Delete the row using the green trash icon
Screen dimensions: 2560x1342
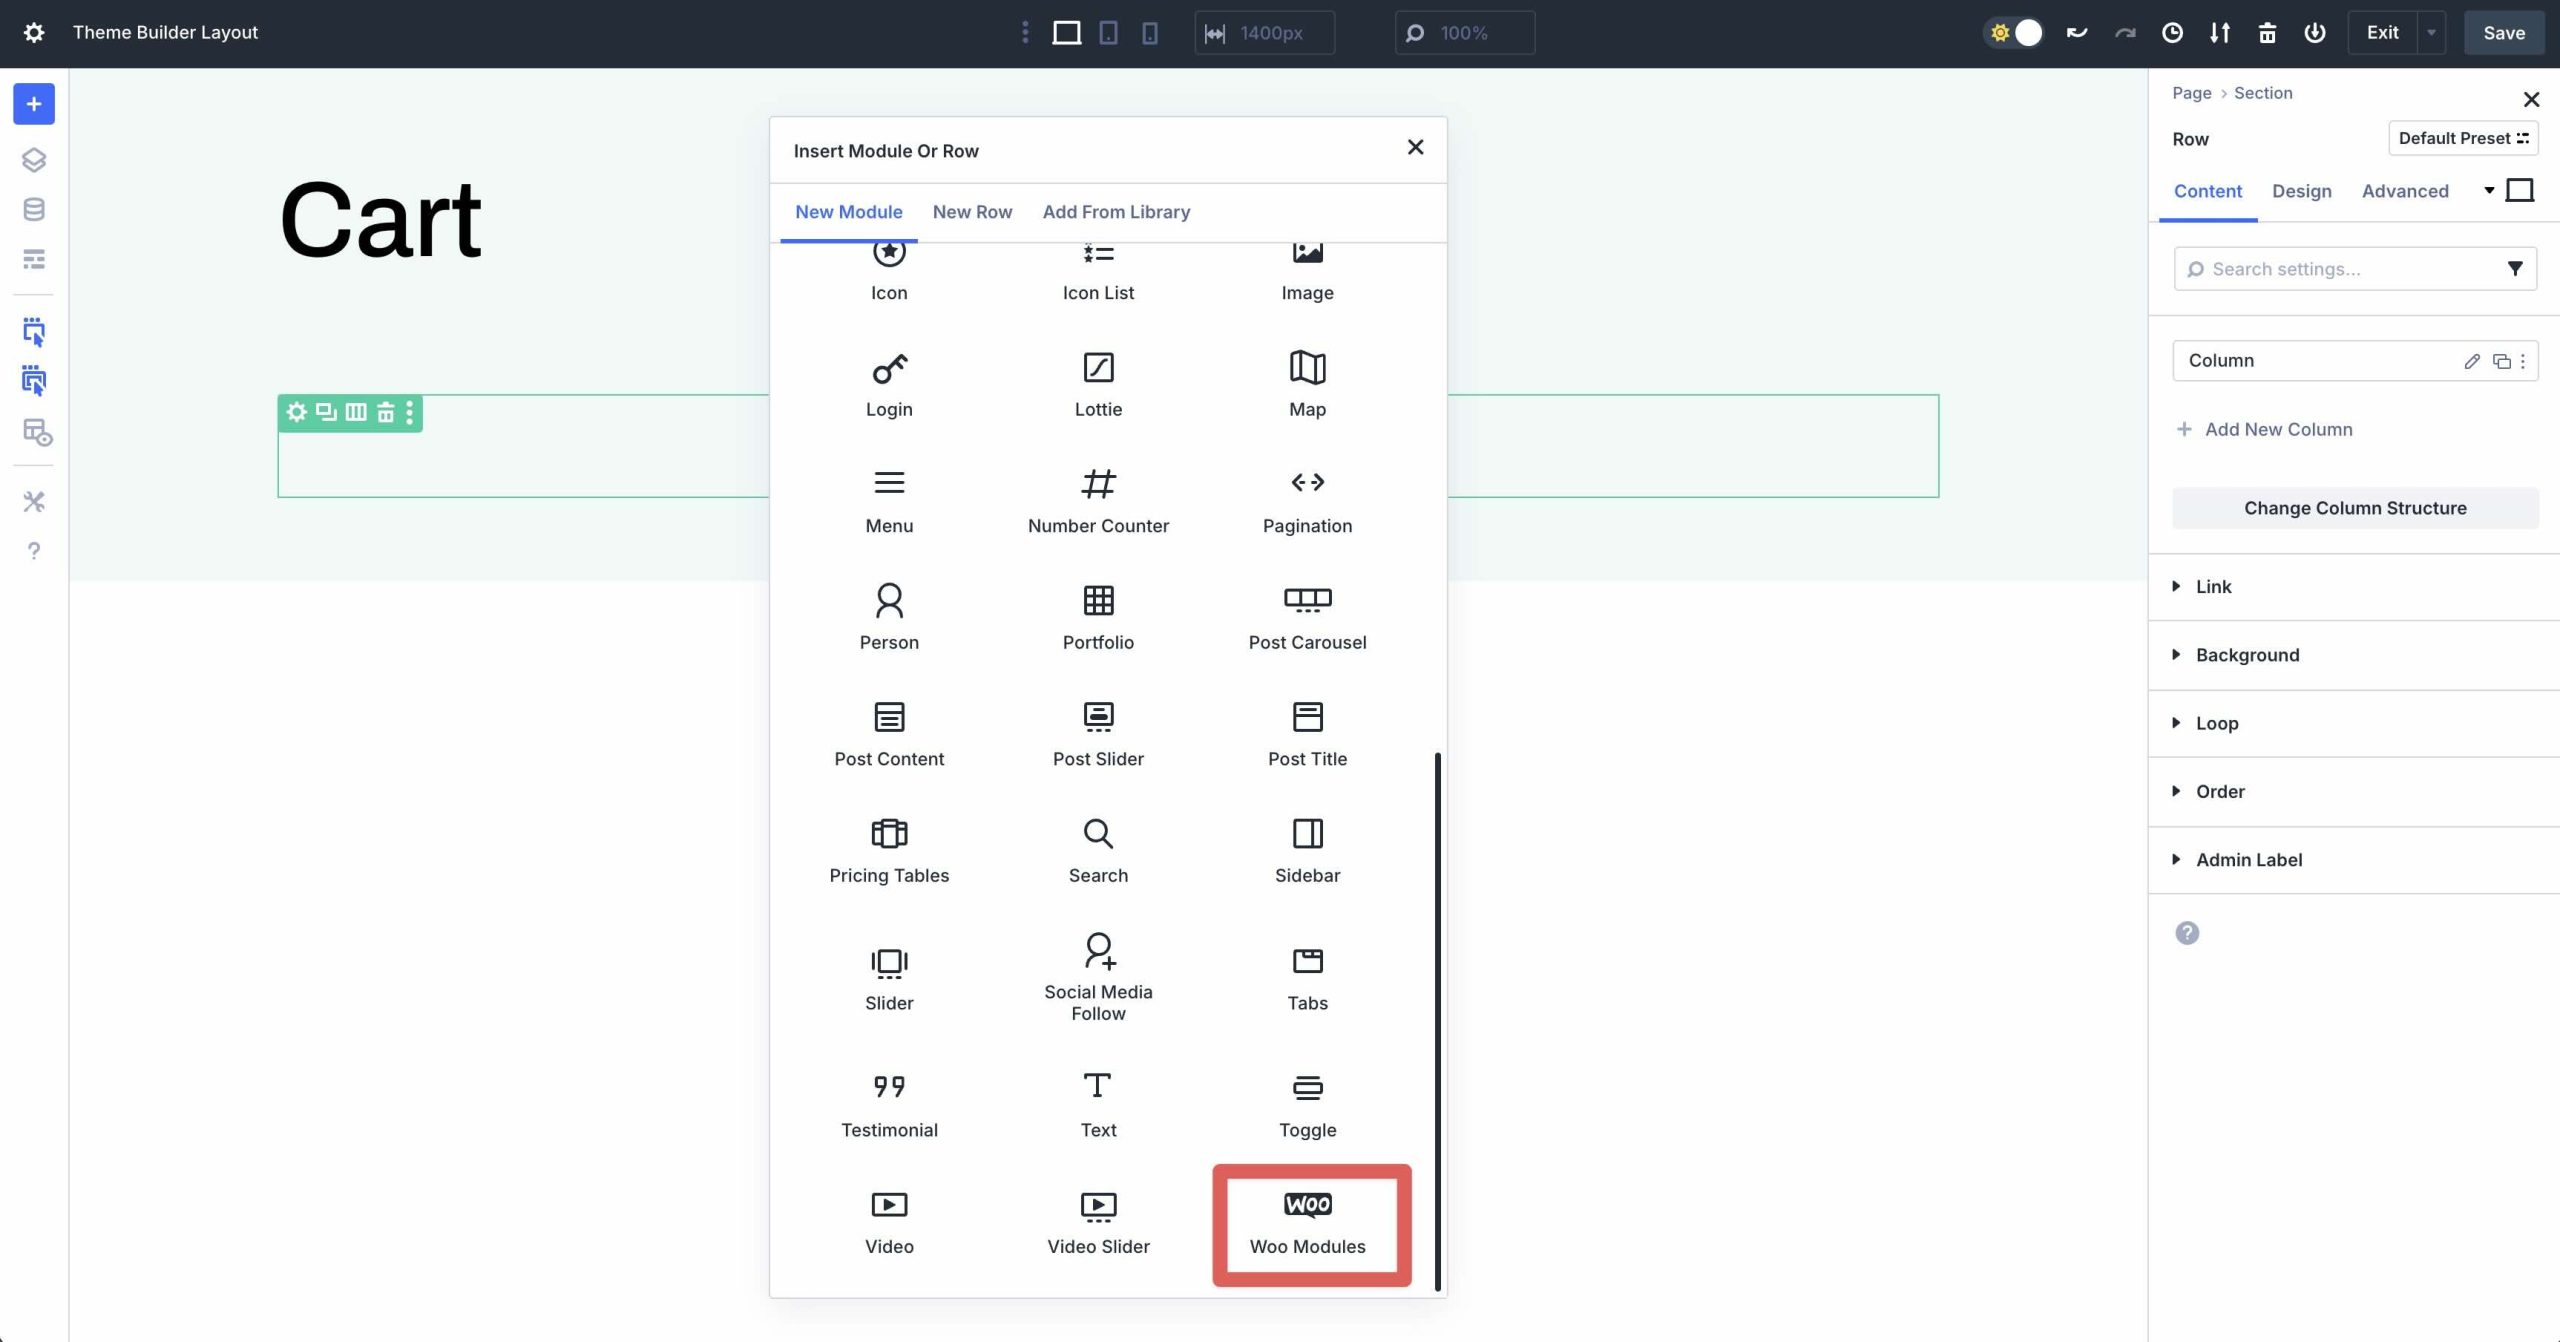[385, 412]
